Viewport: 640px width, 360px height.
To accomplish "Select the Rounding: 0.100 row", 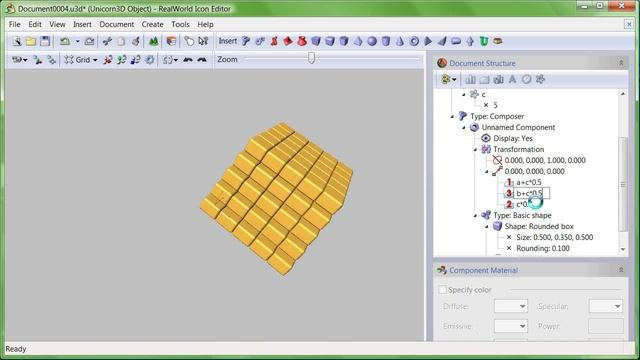I will click(x=543, y=249).
